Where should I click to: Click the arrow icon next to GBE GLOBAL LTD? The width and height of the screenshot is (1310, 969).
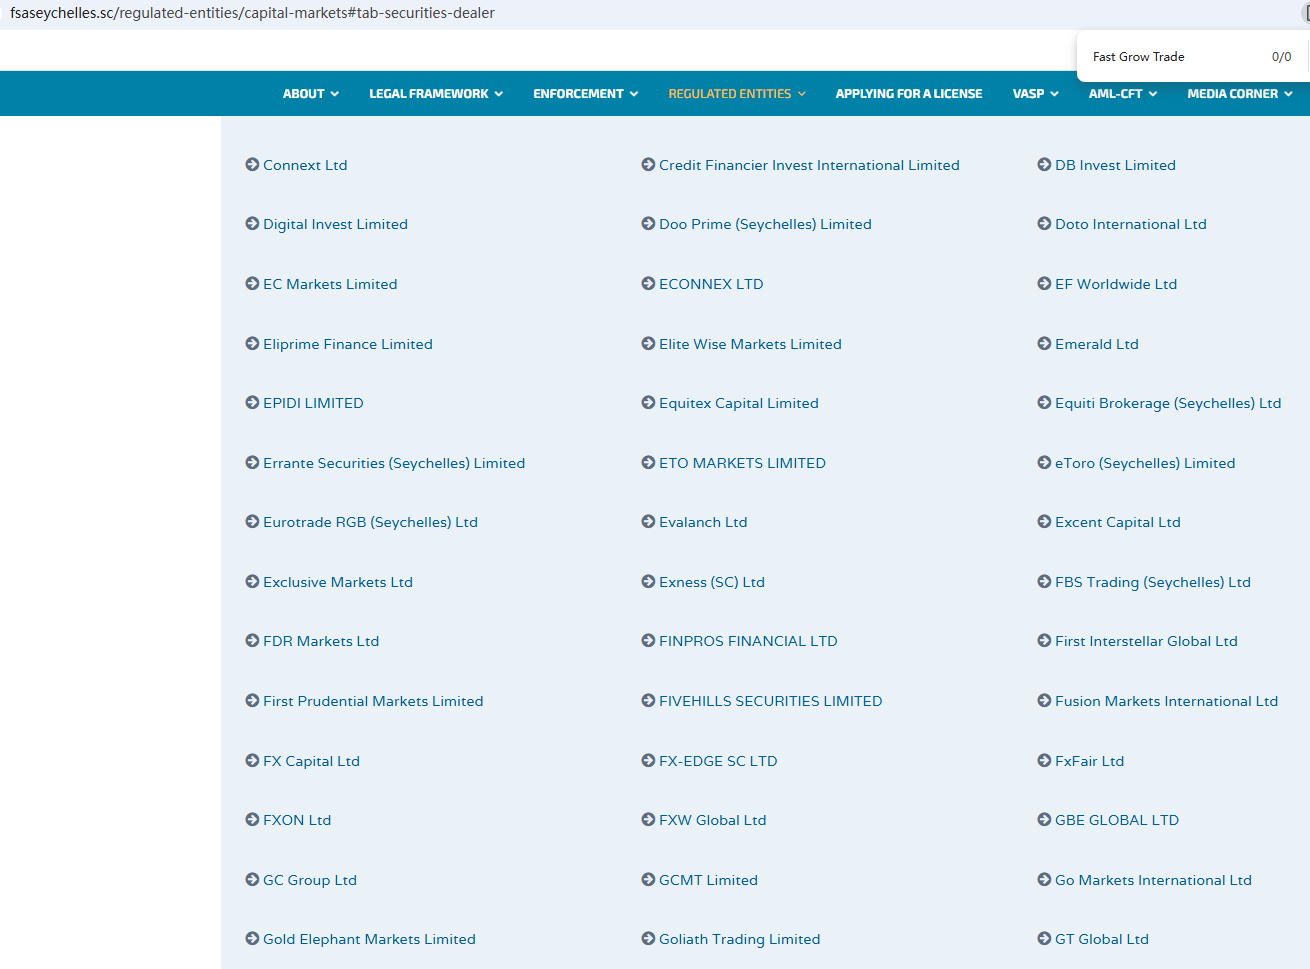coord(1044,820)
